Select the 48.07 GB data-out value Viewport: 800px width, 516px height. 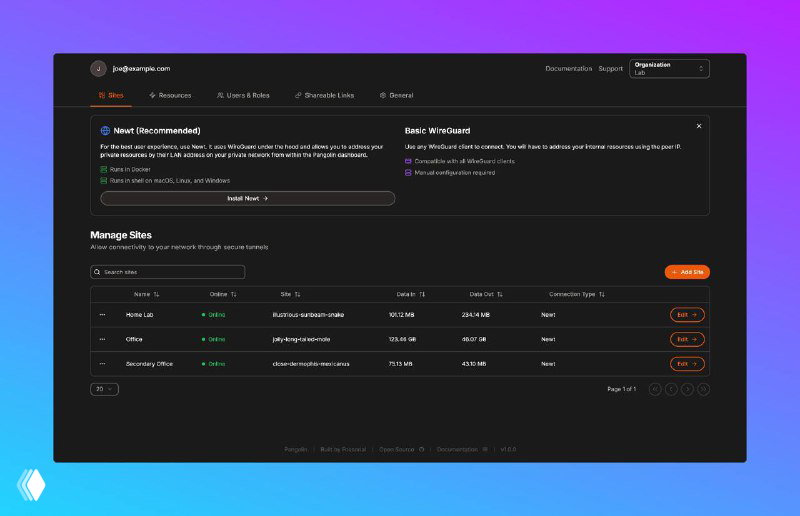coord(474,339)
